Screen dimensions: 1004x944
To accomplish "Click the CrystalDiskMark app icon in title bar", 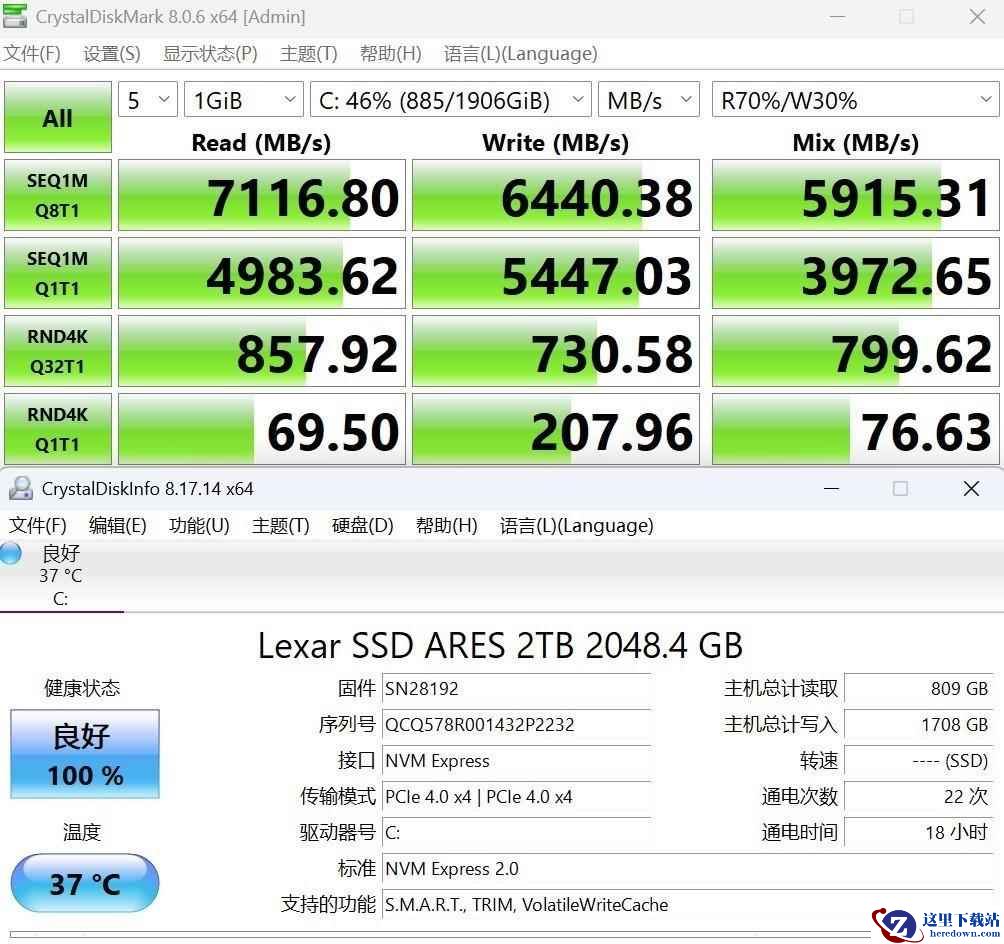I will (x=14, y=15).
